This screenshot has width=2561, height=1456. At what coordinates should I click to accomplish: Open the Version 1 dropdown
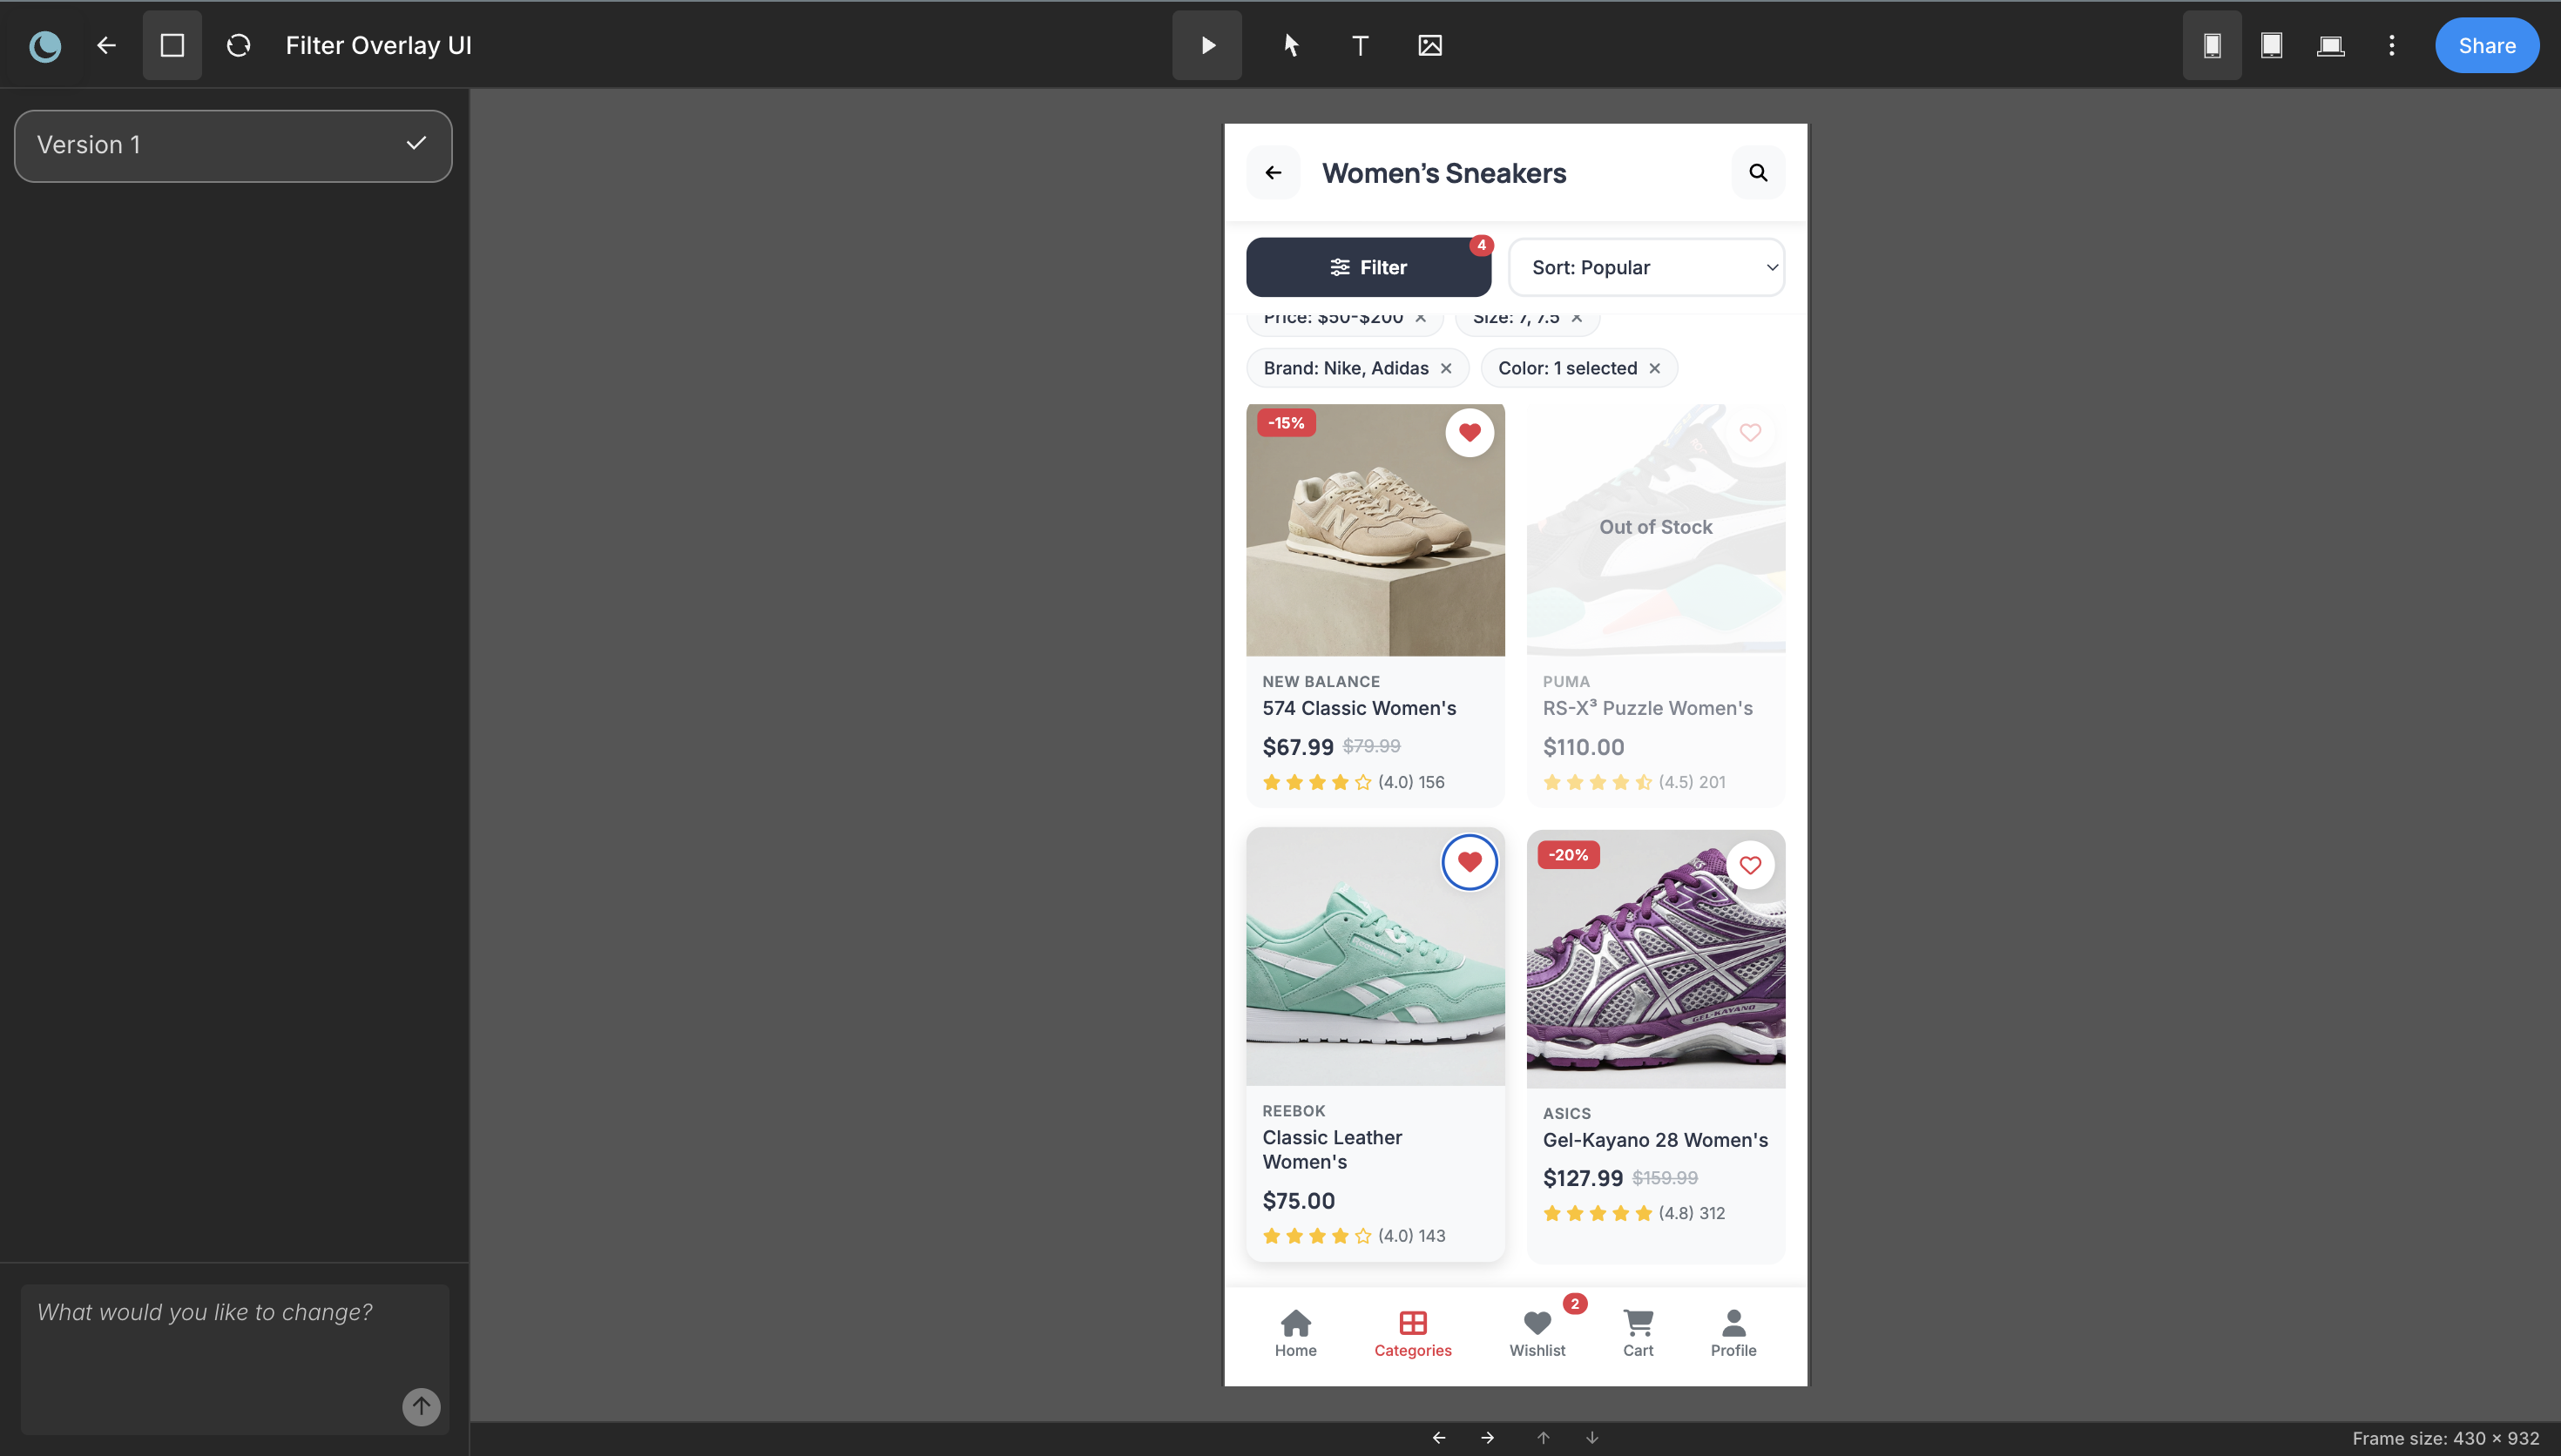233,145
